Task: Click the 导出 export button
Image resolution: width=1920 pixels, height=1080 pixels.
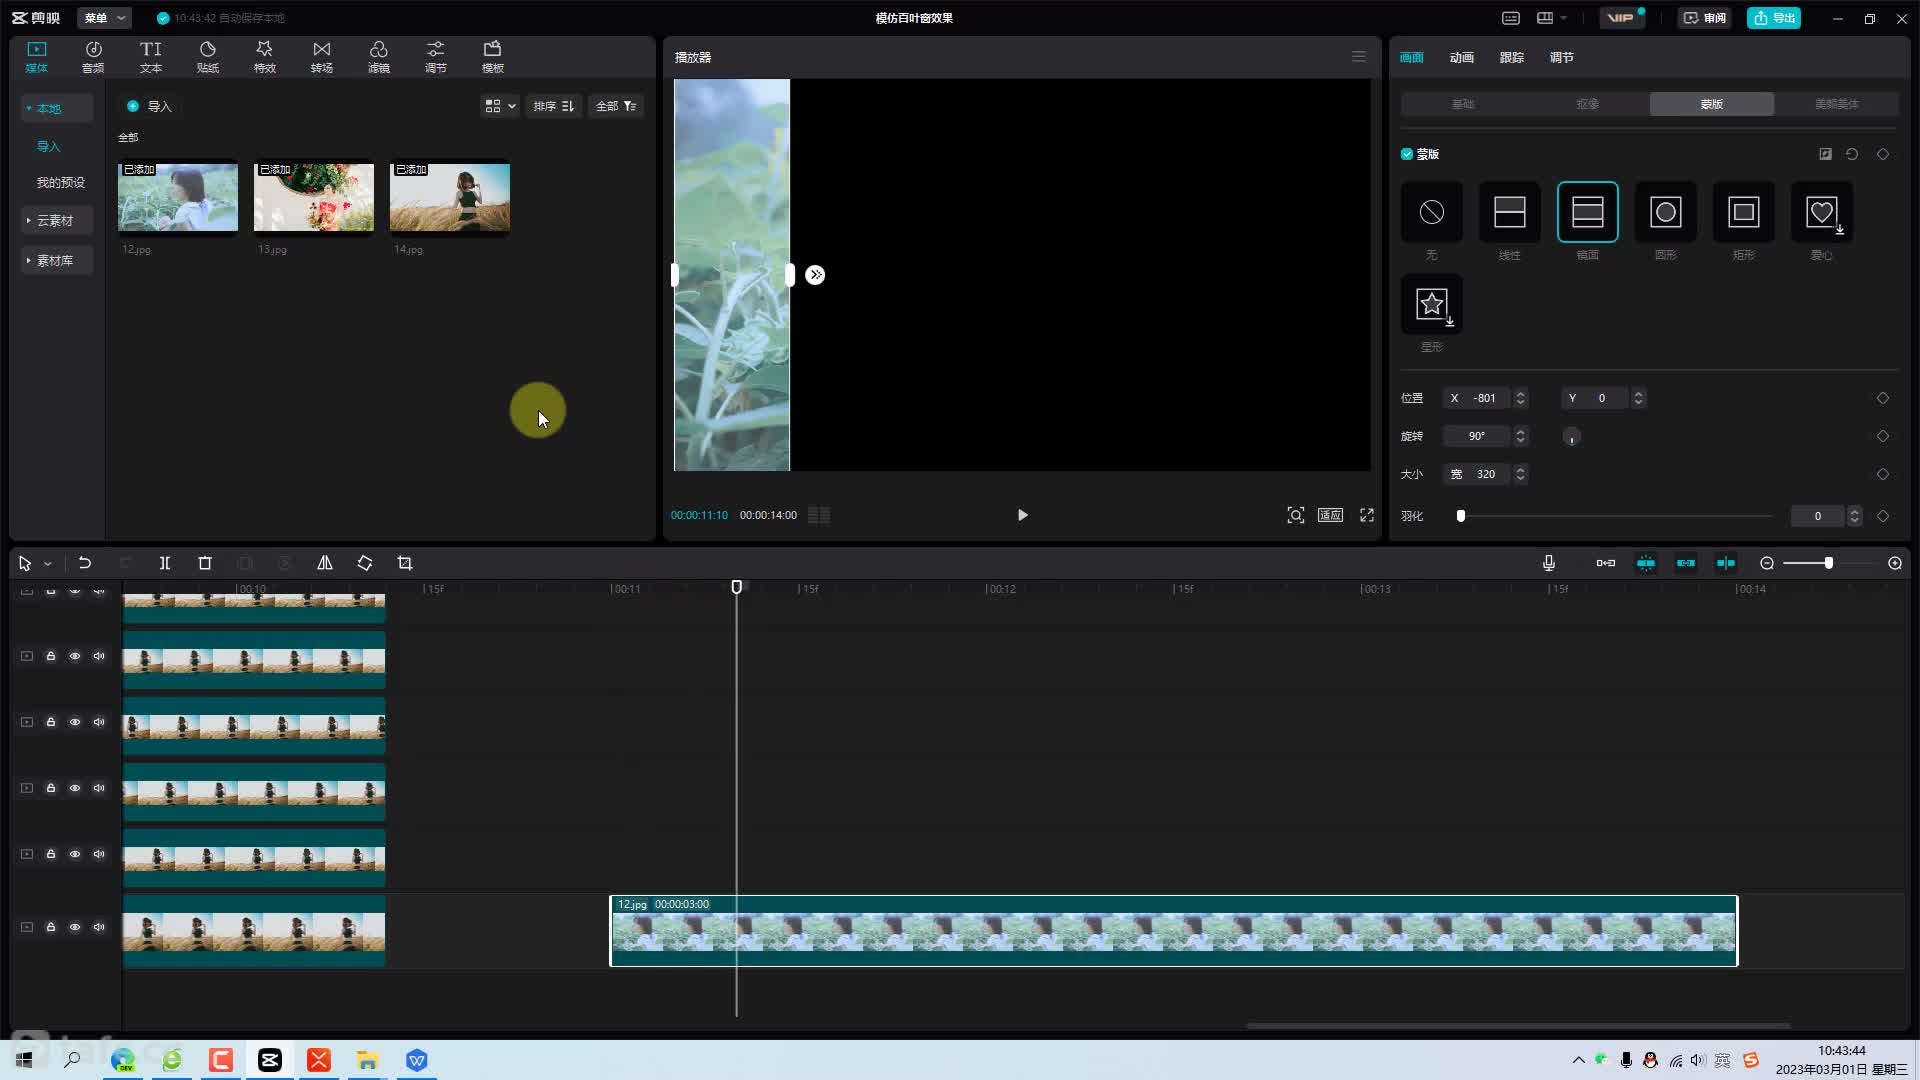Action: pyautogui.click(x=1774, y=18)
